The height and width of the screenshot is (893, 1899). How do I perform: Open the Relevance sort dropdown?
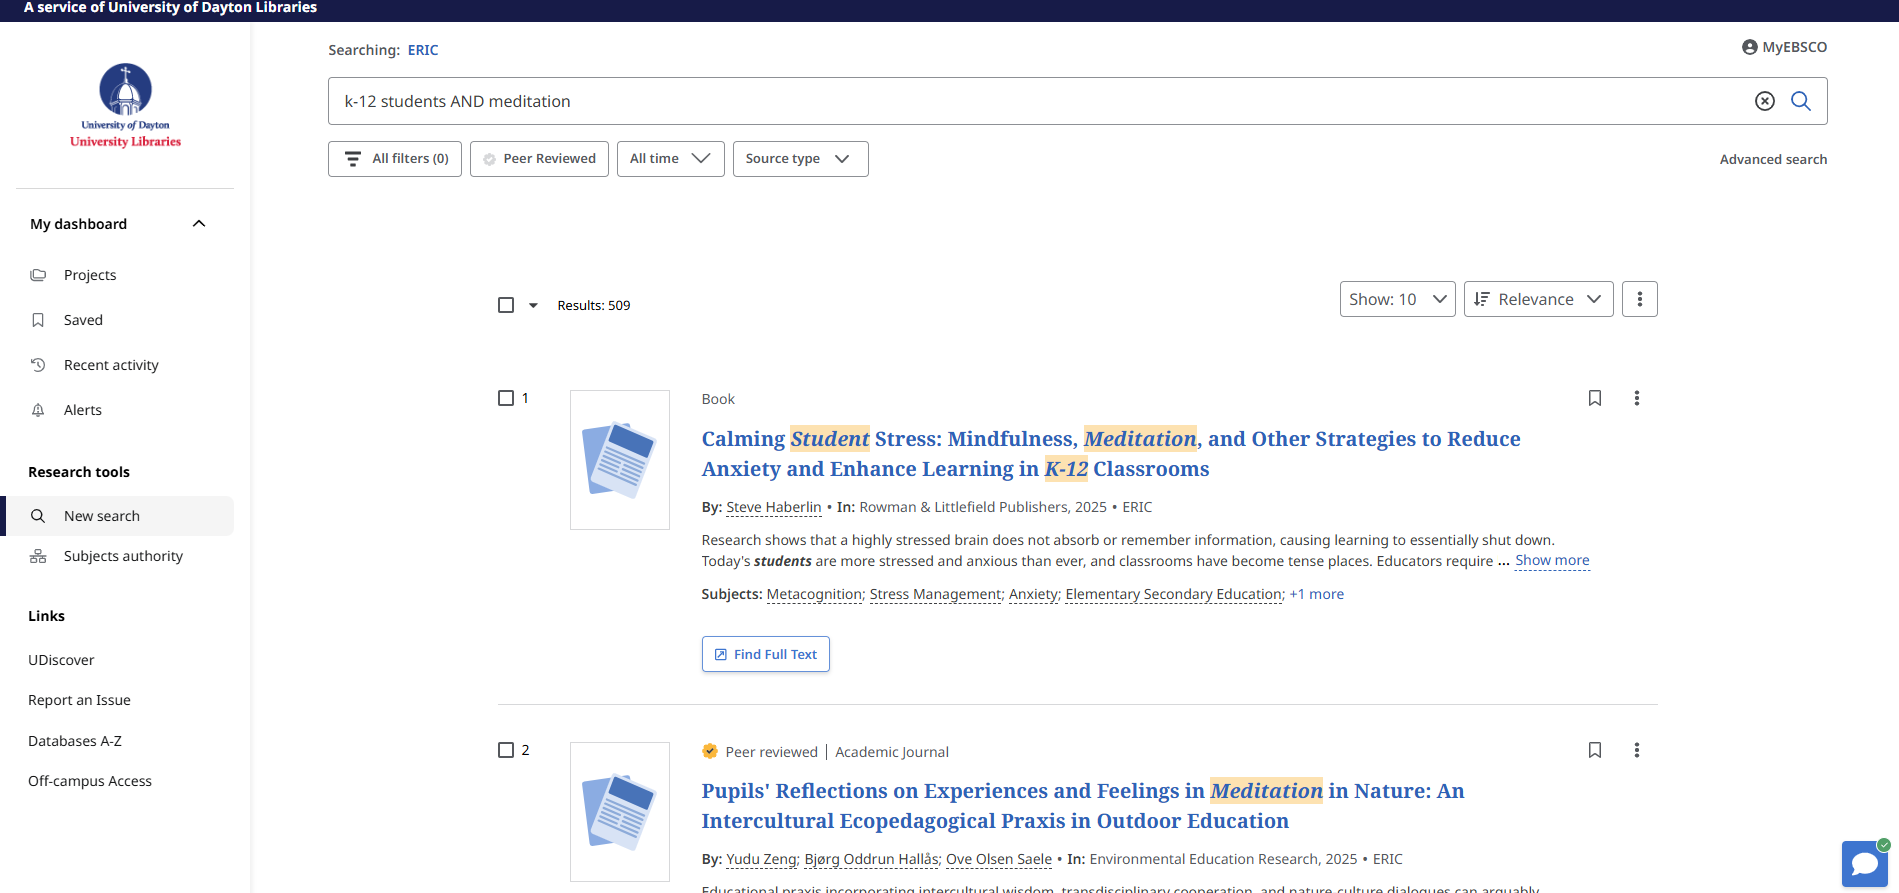[x=1538, y=299]
